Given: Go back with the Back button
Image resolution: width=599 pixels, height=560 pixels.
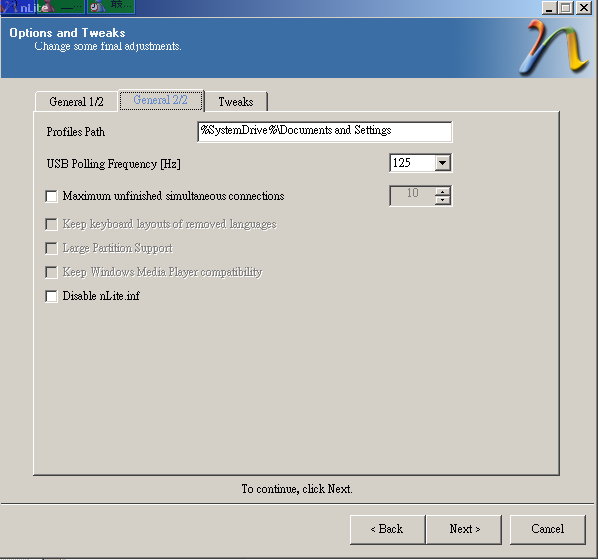Looking at the screenshot, I should point(387,529).
